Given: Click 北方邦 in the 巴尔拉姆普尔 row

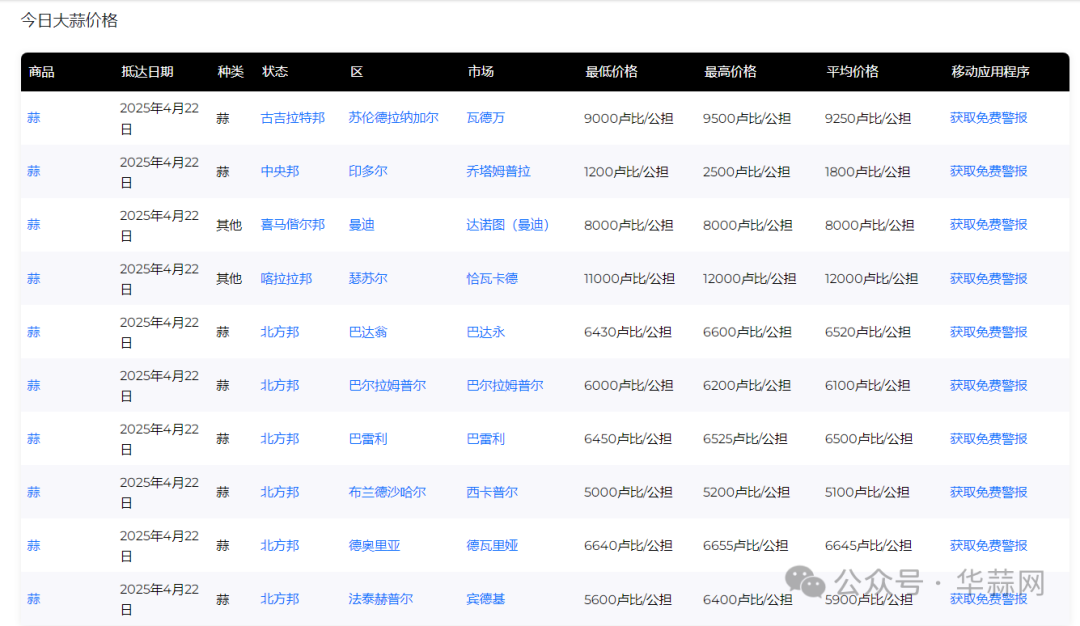Looking at the screenshot, I should pos(280,385).
